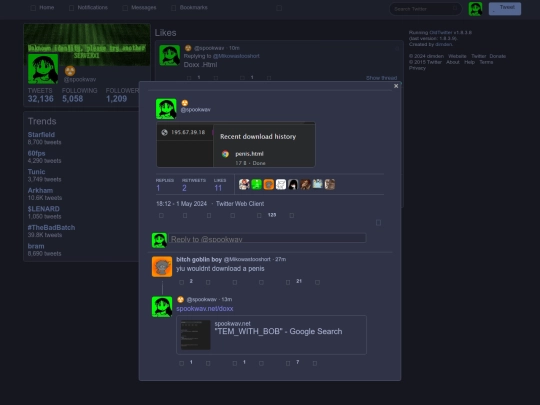
Task: Click the bright green liker avatar
Action: 257,184
